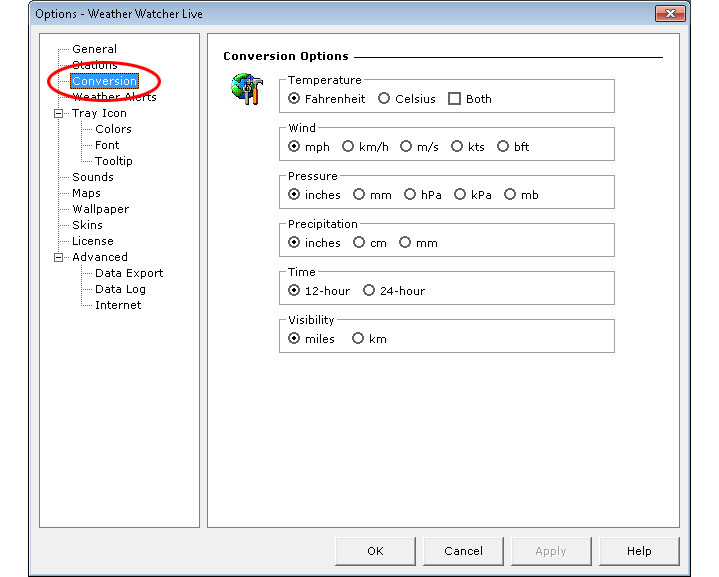719x577 pixels.
Task: Switch pressure to mb
Action: [510, 194]
